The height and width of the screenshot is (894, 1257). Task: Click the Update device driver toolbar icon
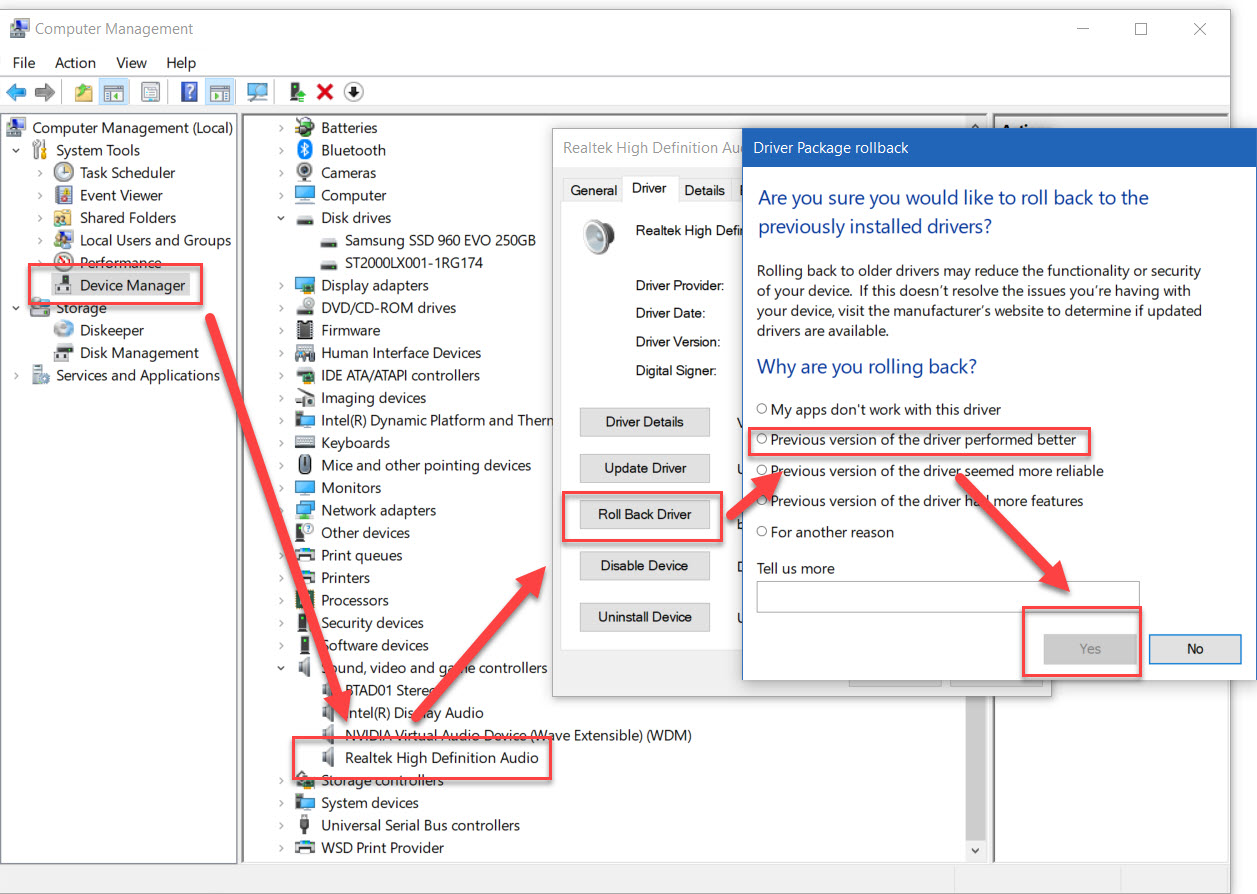297,92
